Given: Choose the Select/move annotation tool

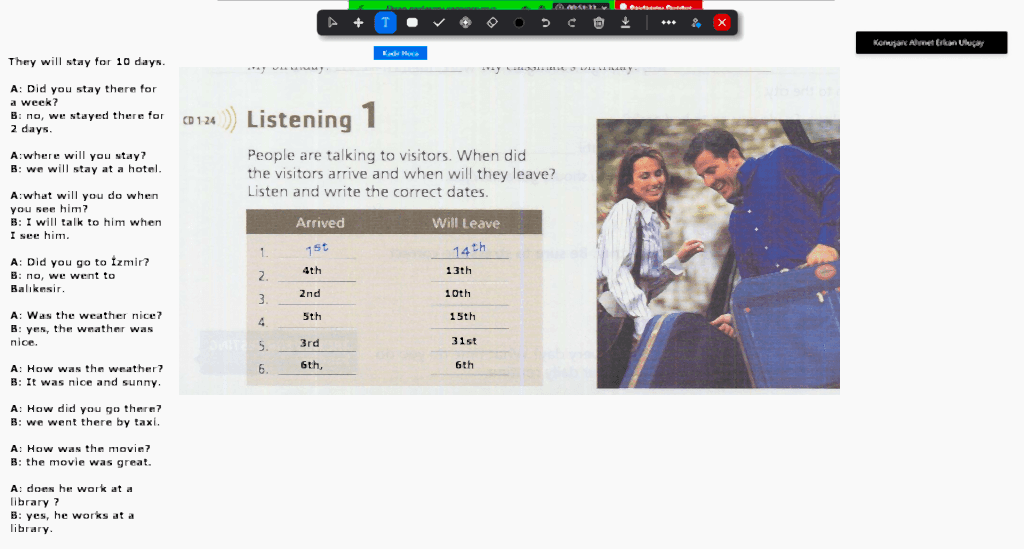Looking at the screenshot, I should click(358, 22).
